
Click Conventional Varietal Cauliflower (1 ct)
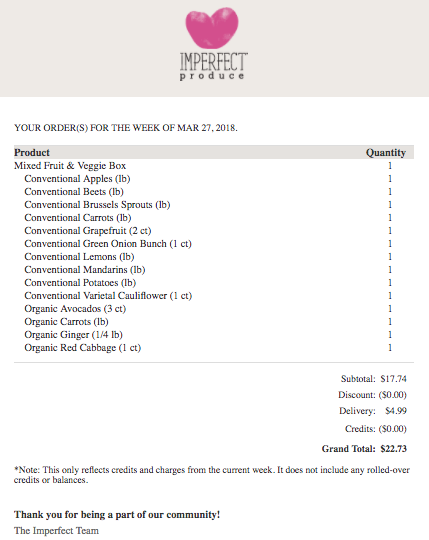108,296
